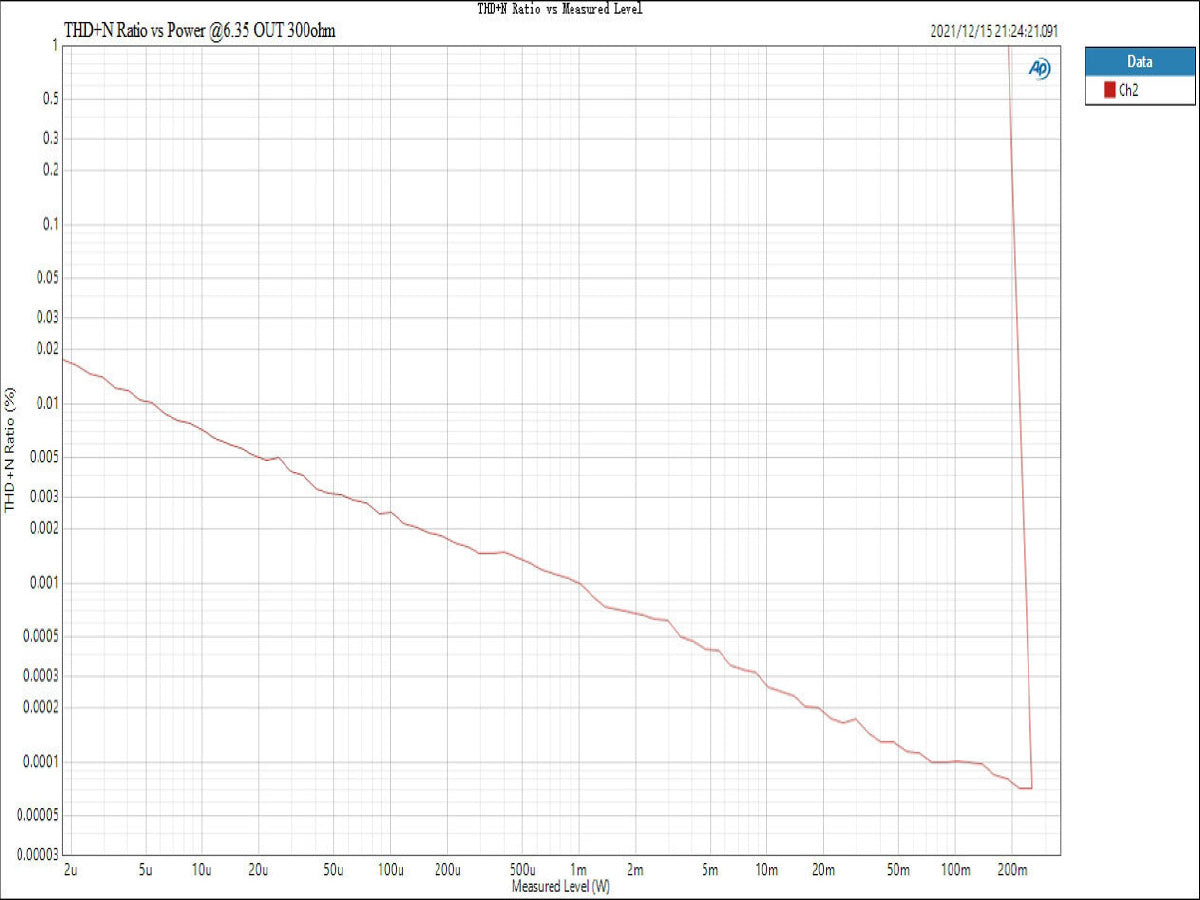Click the 2021/12/15 timestamp text
1200x900 pixels.
[x=993, y=31]
